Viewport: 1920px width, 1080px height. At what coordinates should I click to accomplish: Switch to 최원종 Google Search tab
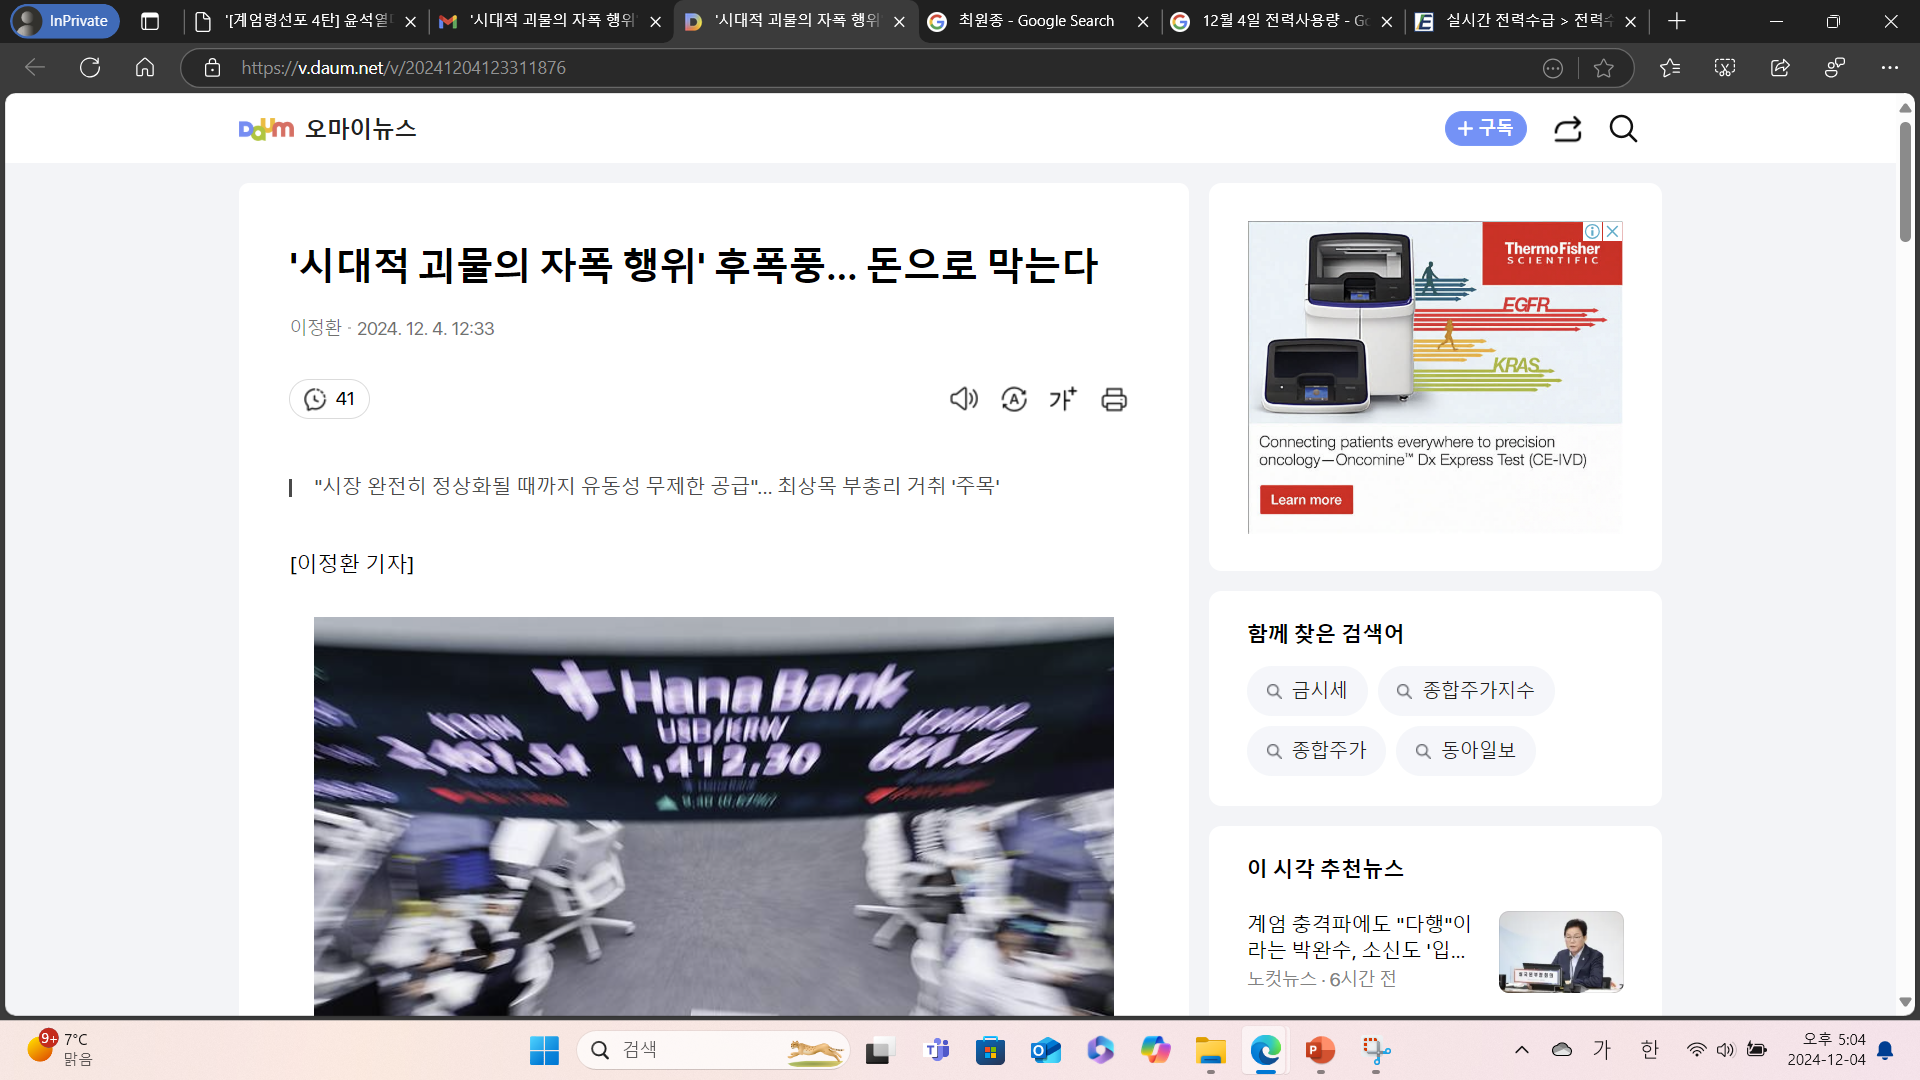coord(1035,21)
